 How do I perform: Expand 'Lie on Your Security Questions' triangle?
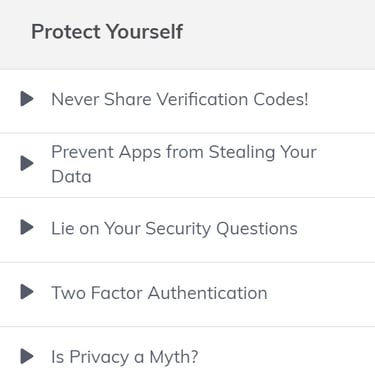coord(27,227)
